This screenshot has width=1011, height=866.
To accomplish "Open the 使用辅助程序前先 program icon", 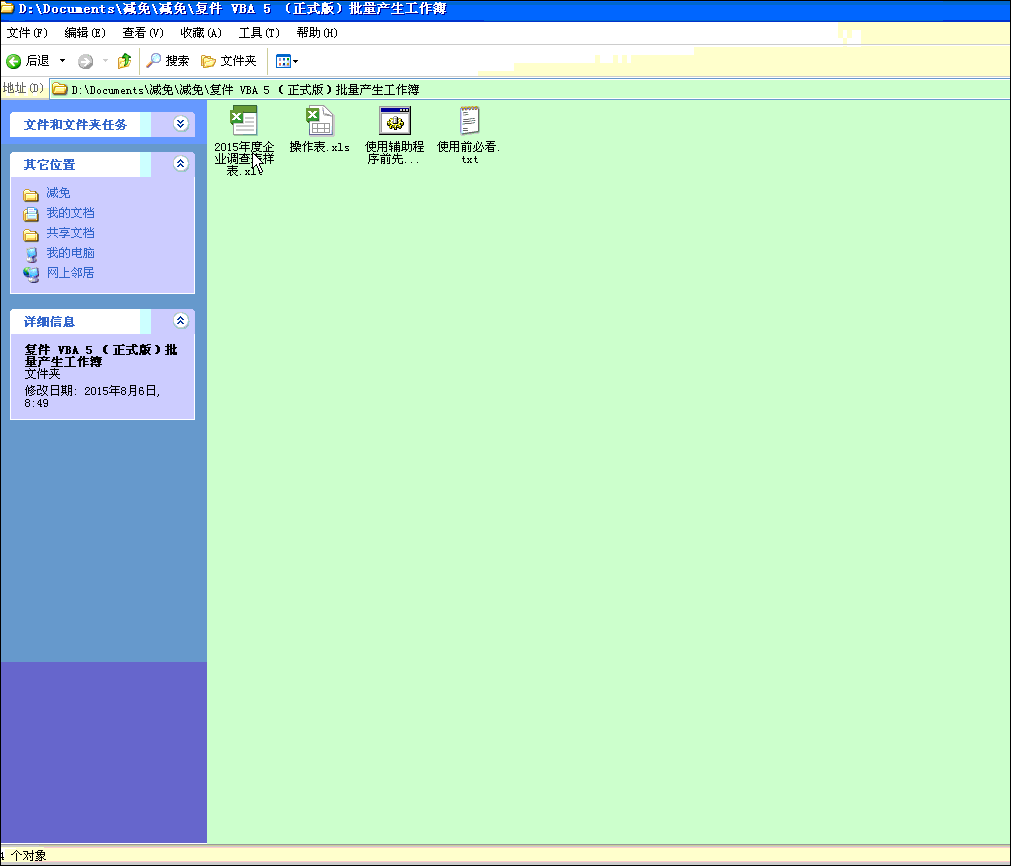I will click(x=394, y=122).
